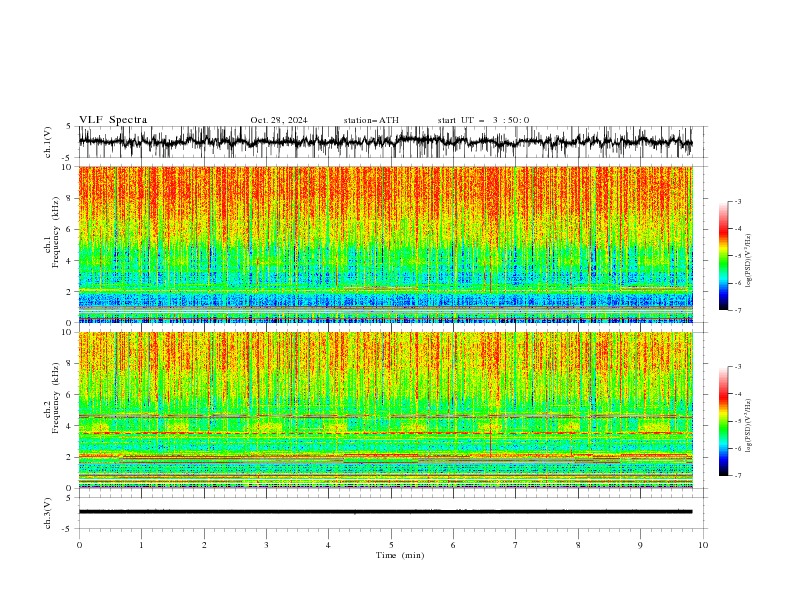The image size is (792, 612).
Task: Select the "Oct. 28, 2024" date label
Action: tap(279, 120)
